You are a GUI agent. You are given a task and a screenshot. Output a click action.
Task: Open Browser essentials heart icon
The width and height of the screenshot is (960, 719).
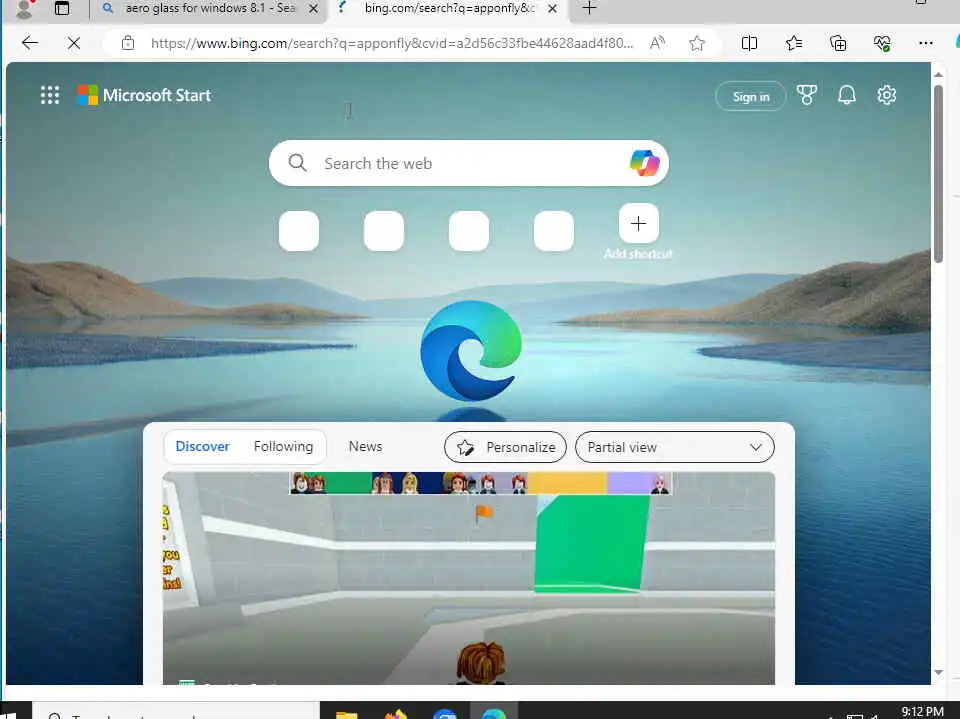coord(882,43)
